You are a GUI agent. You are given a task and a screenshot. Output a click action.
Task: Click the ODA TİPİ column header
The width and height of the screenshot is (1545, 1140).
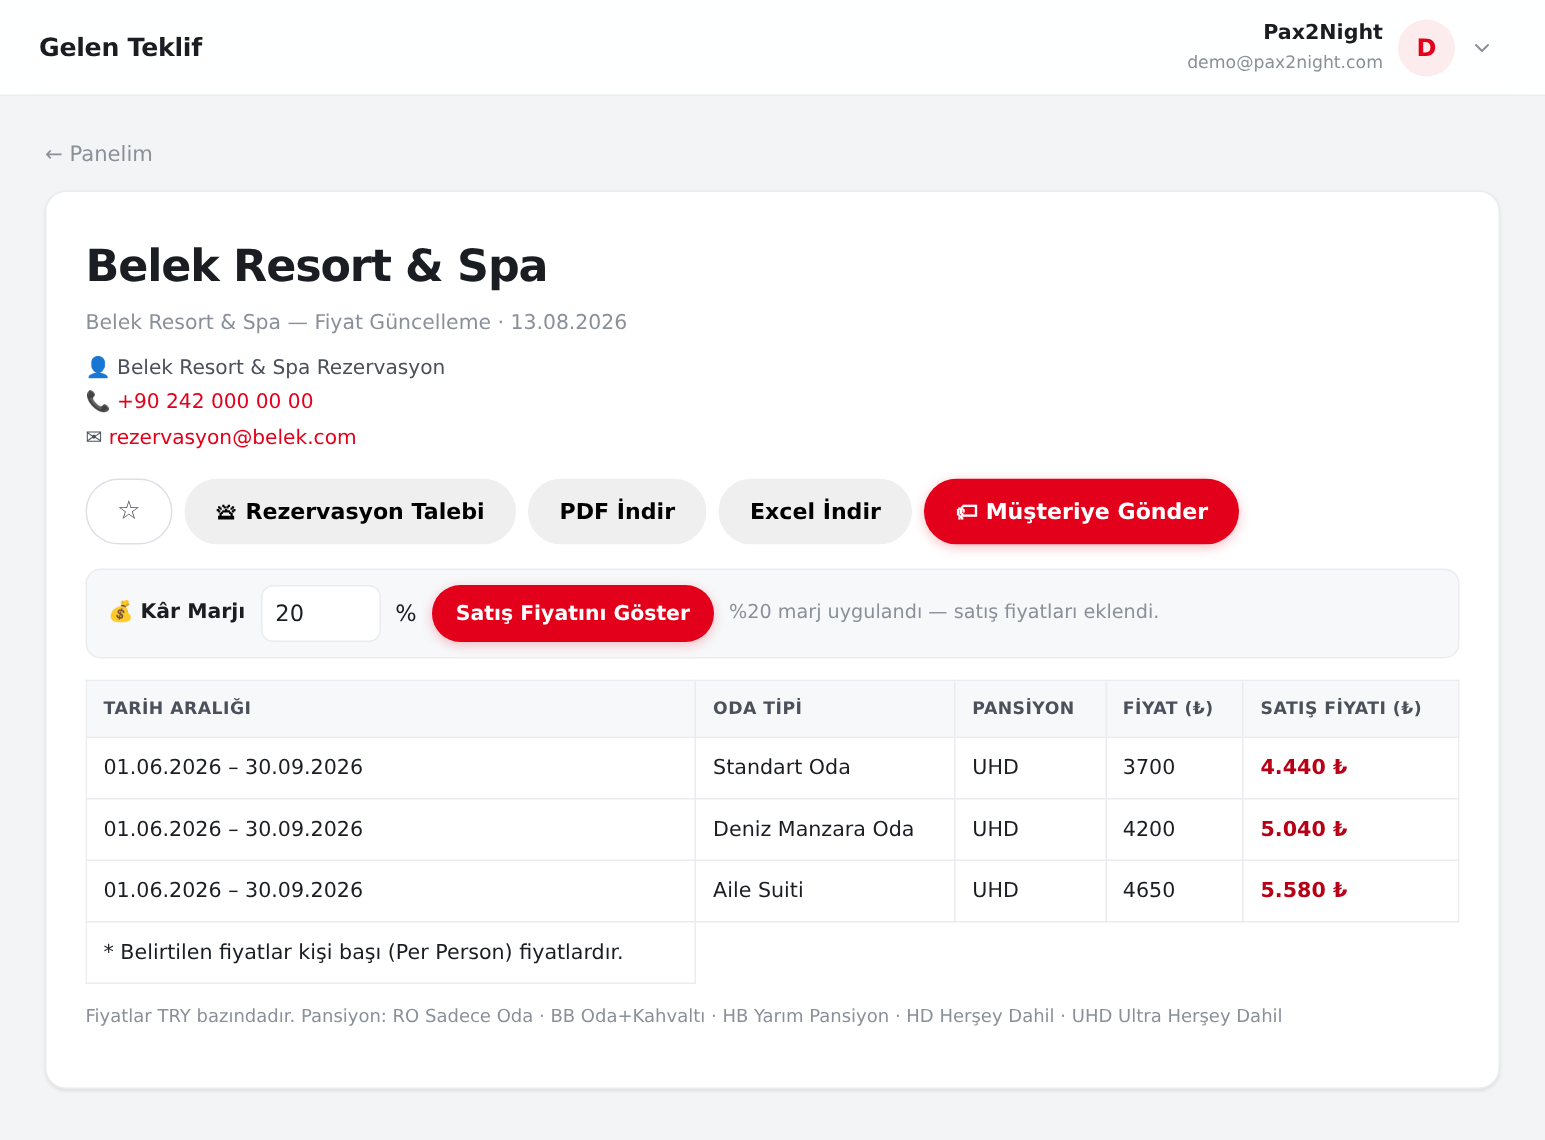pos(825,708)
